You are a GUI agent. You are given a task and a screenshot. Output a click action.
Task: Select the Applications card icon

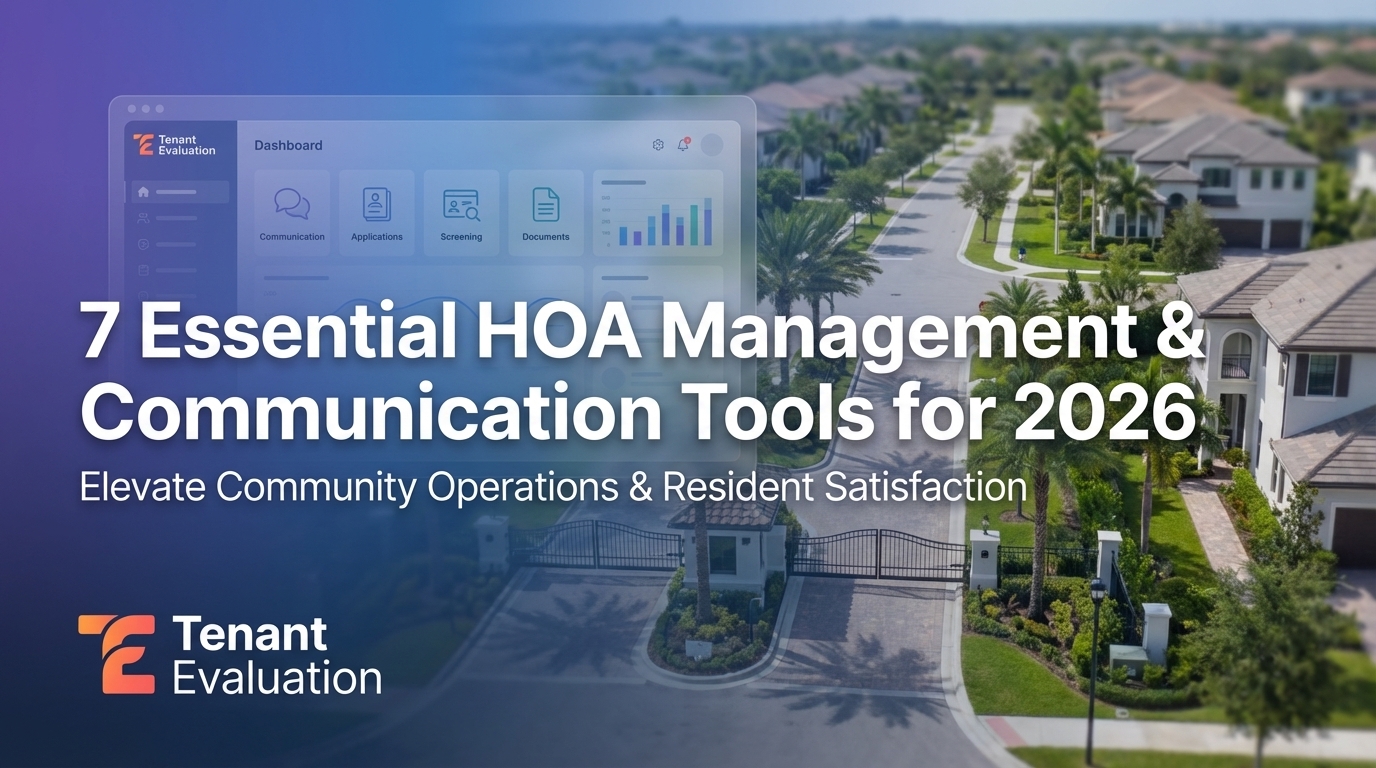click(x=376, y=206)
